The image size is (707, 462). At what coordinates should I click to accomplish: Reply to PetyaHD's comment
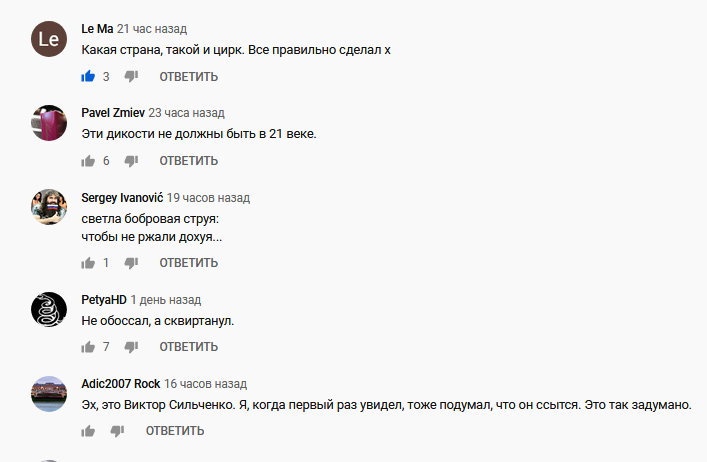[x=188, y=347]
